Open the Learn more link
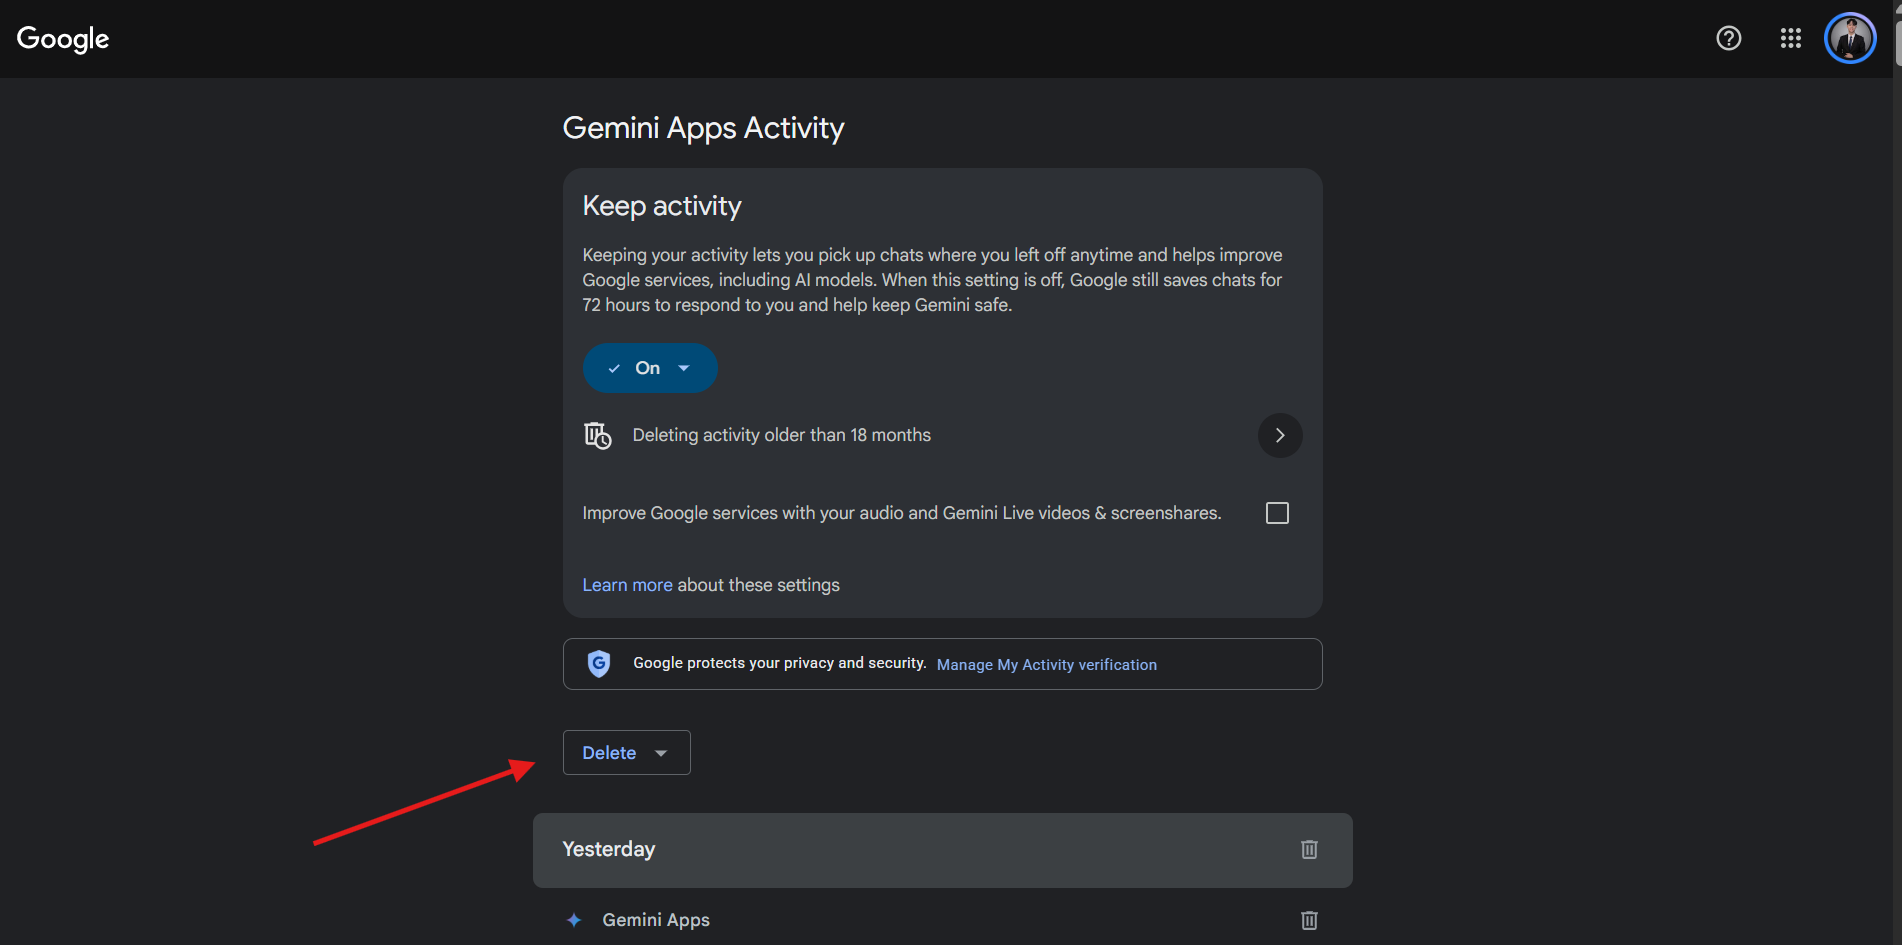 [627, 585]
